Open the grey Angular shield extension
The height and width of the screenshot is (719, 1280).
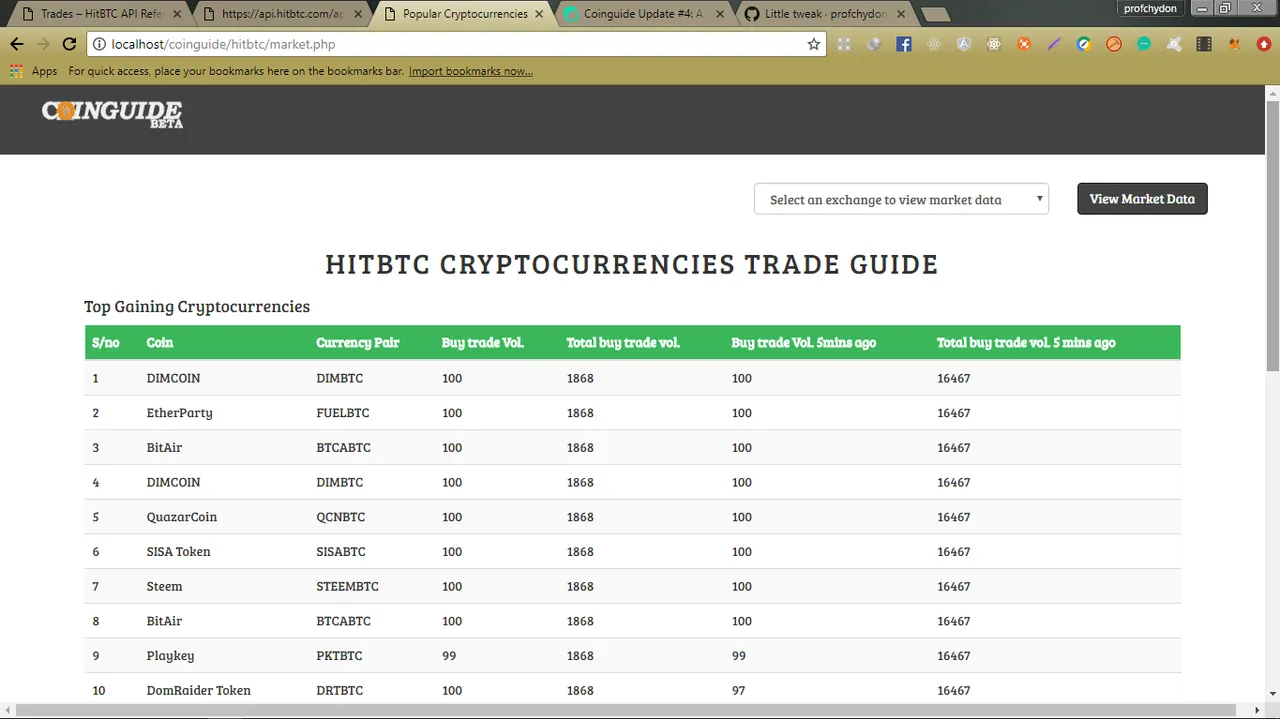[x=964, y=44]
